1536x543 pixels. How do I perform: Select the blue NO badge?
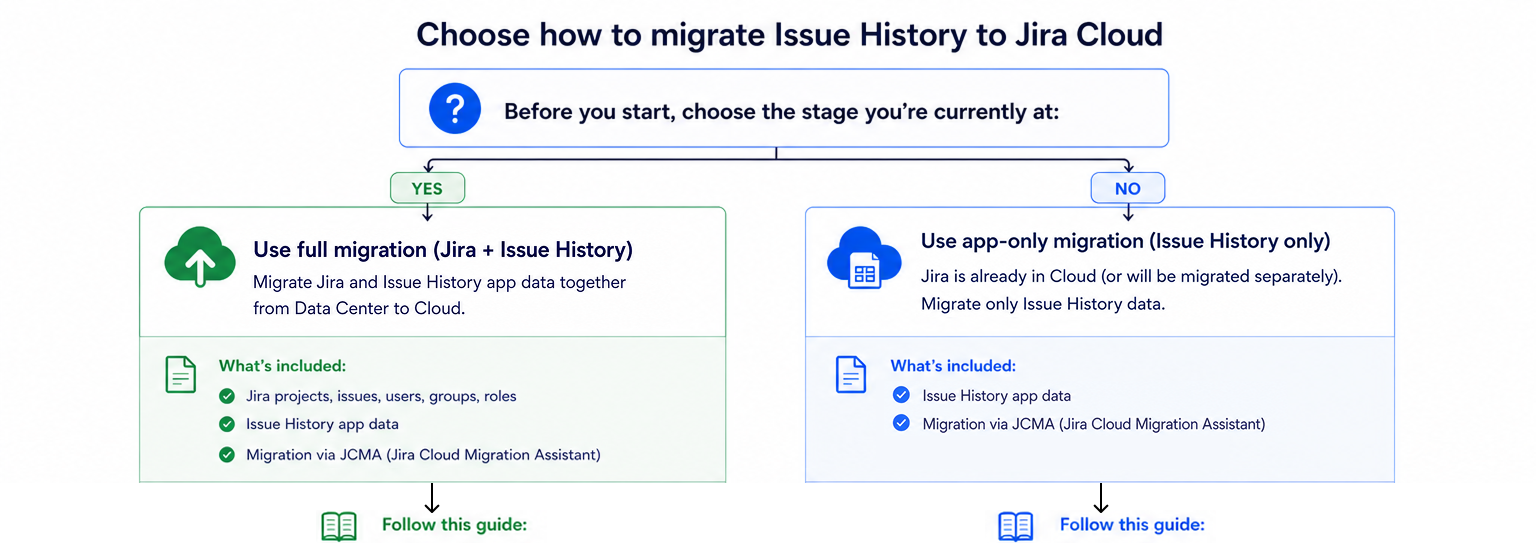click(1128, 188)
